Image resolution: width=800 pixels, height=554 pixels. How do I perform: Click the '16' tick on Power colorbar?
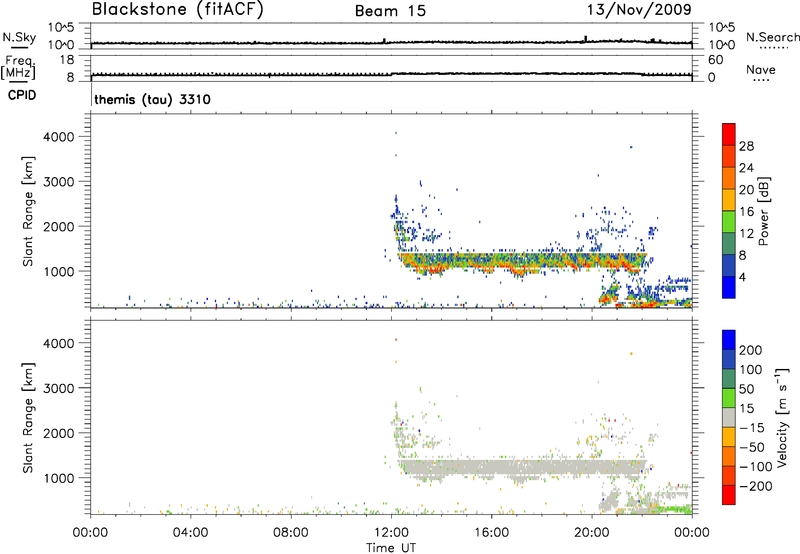click(746, 212)
